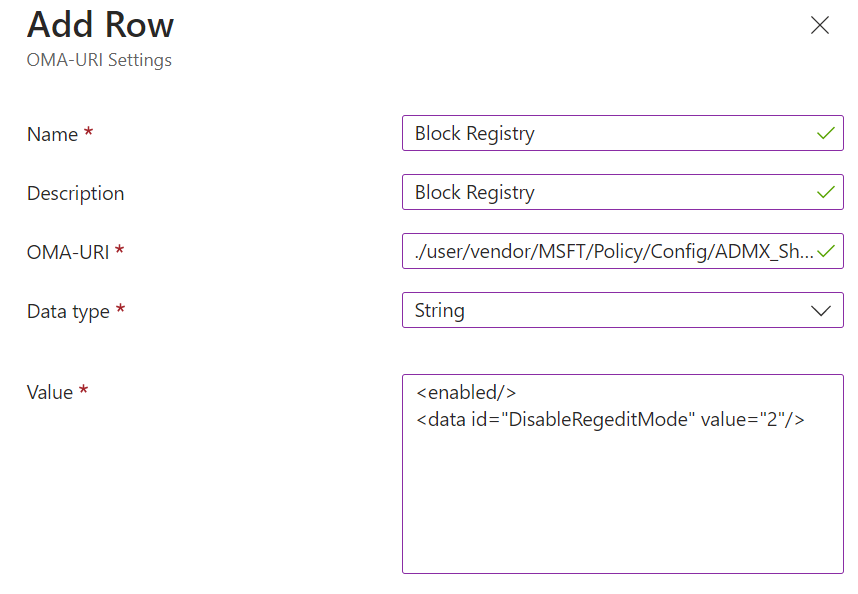858x594 pixels.
Task: Click the validation checkmark in OMA-URI field
Action: pos(826,251)
